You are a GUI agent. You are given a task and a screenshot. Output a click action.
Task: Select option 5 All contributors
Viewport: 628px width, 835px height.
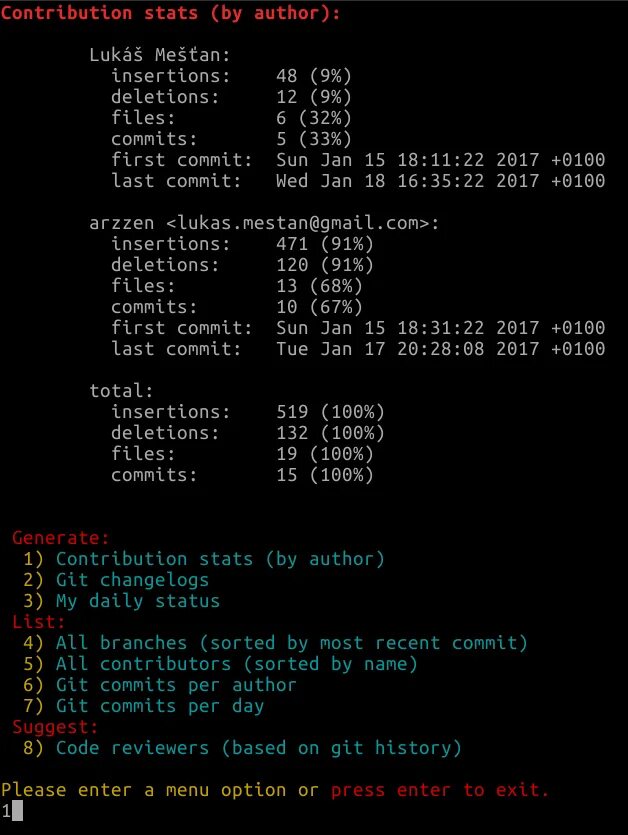click(x=220, y=664)
